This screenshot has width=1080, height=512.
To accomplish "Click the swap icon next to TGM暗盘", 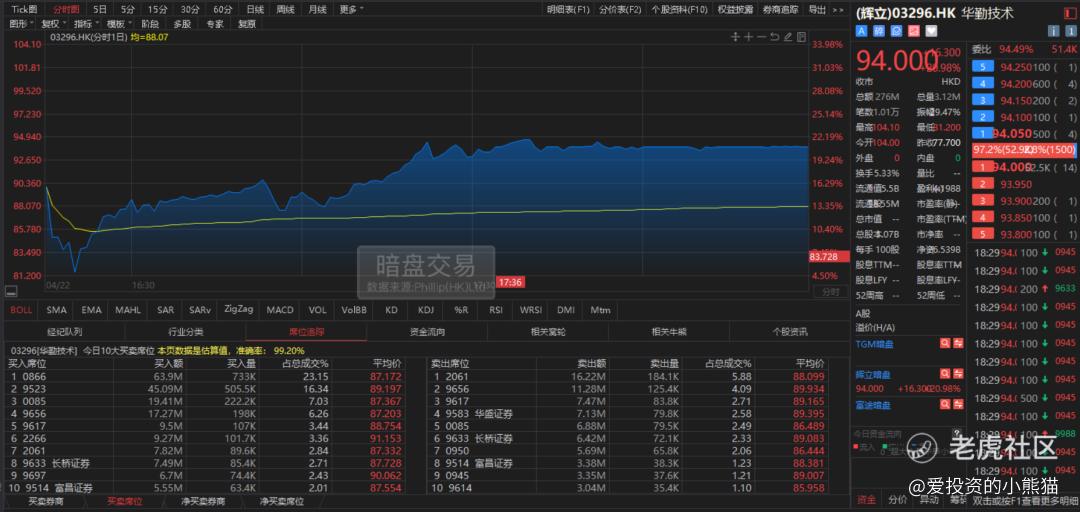I will point(957,343).
